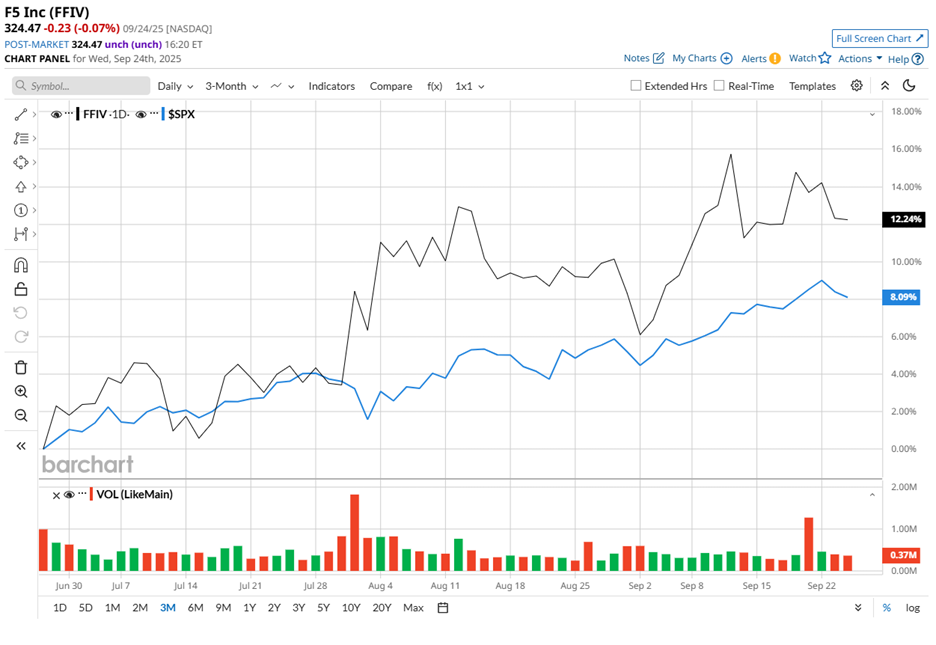Screen dimensions: 936x645
Task: Open the Actions dropdown menu
Action: coord(860,58)
